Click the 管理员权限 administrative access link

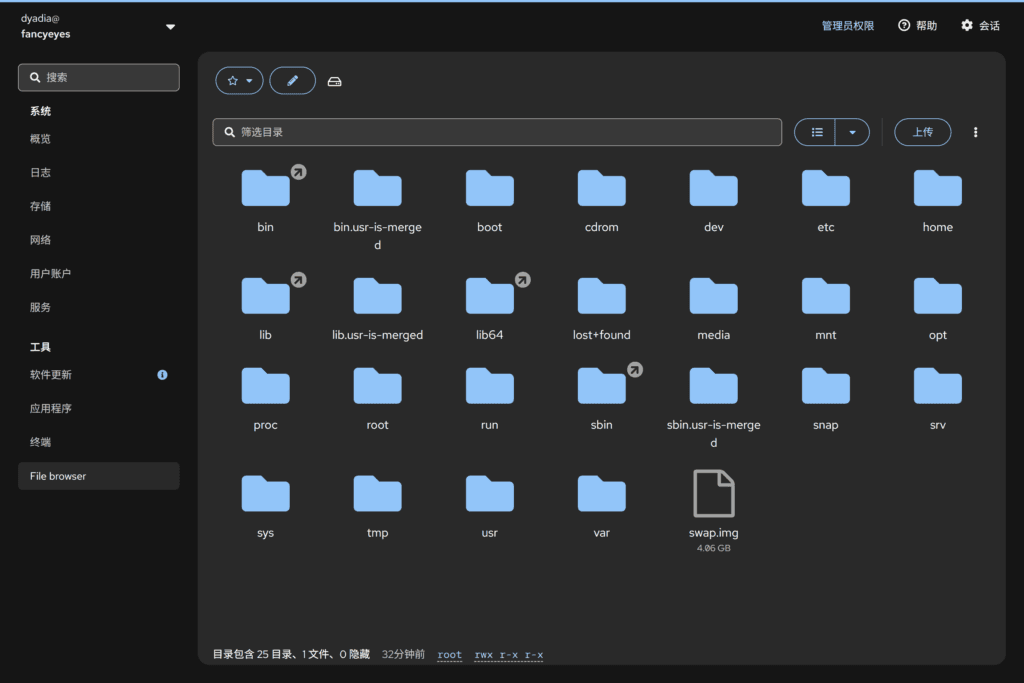848,25
